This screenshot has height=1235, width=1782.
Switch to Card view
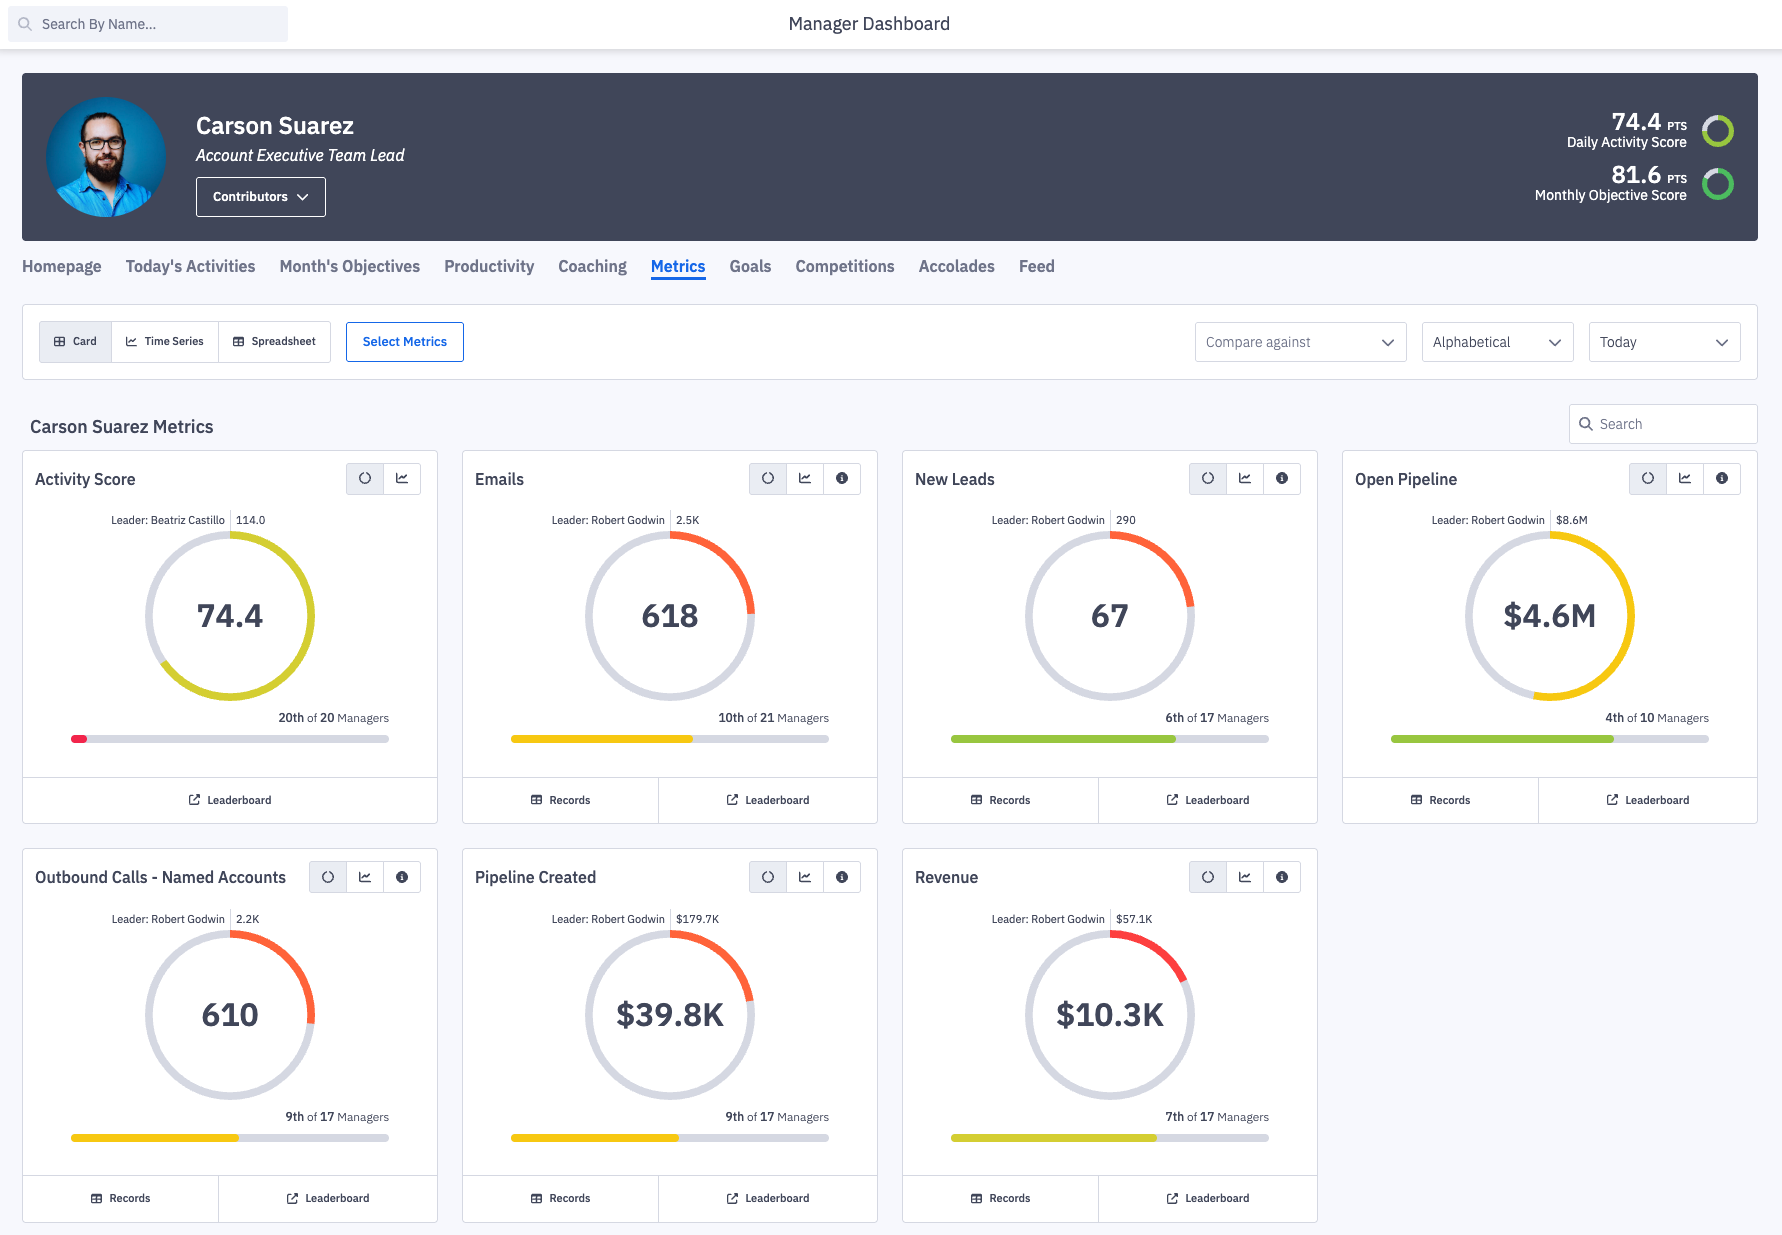76,342
